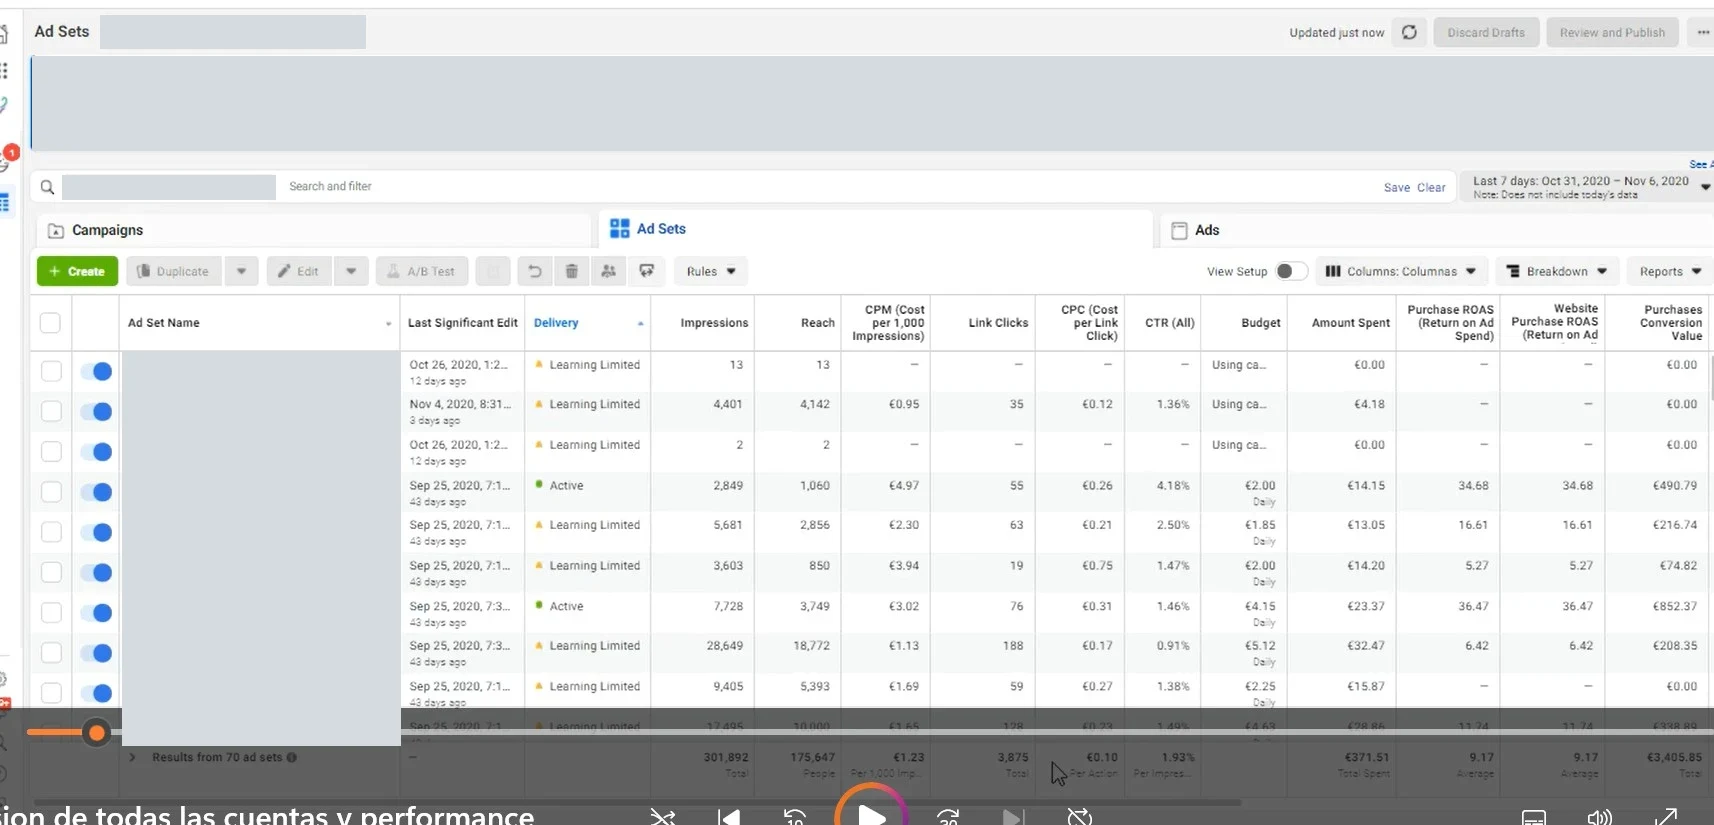Screen dimensions: 1714x825
Task: Click the Discard Drafts button
Action: [1486, 32]
